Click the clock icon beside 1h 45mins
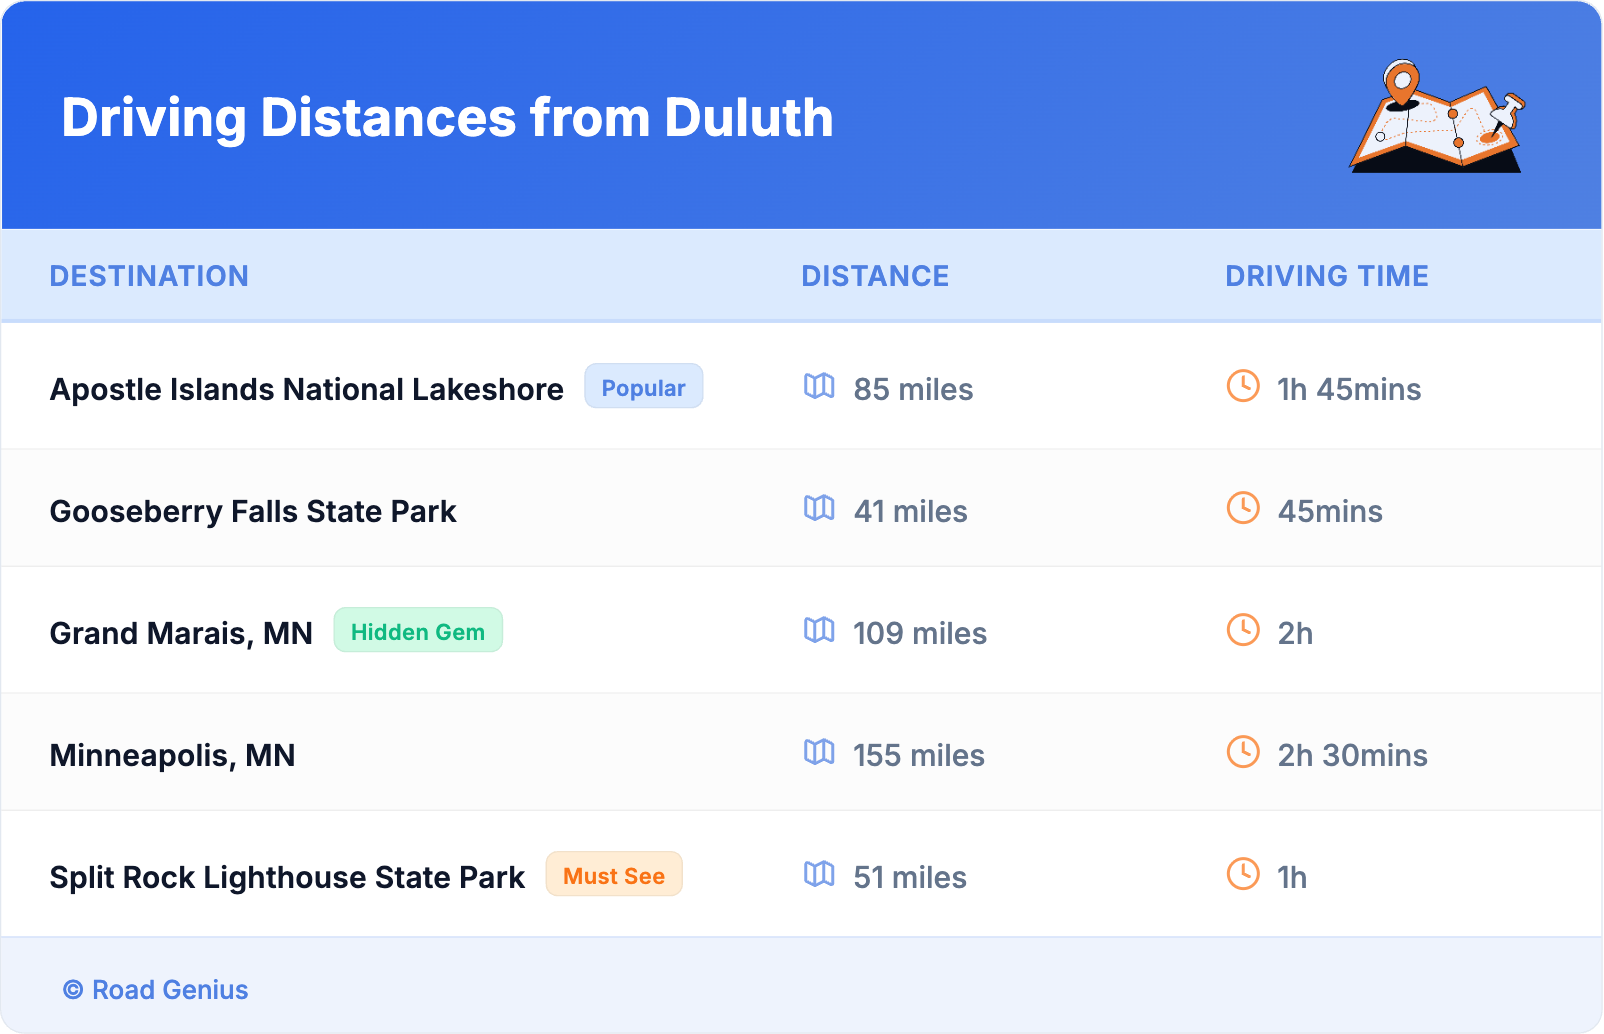The height and width of the screenshot is (1034, 1604). [x=1243, y=387]
